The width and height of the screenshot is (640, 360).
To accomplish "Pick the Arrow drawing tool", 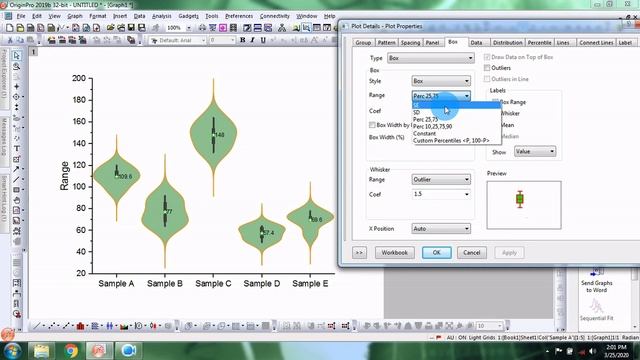I will 16,169.
